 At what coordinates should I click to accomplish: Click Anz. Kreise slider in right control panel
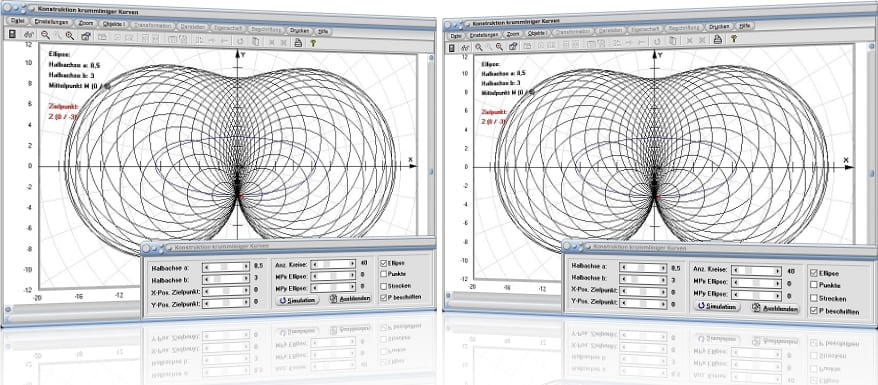[756, 270]
